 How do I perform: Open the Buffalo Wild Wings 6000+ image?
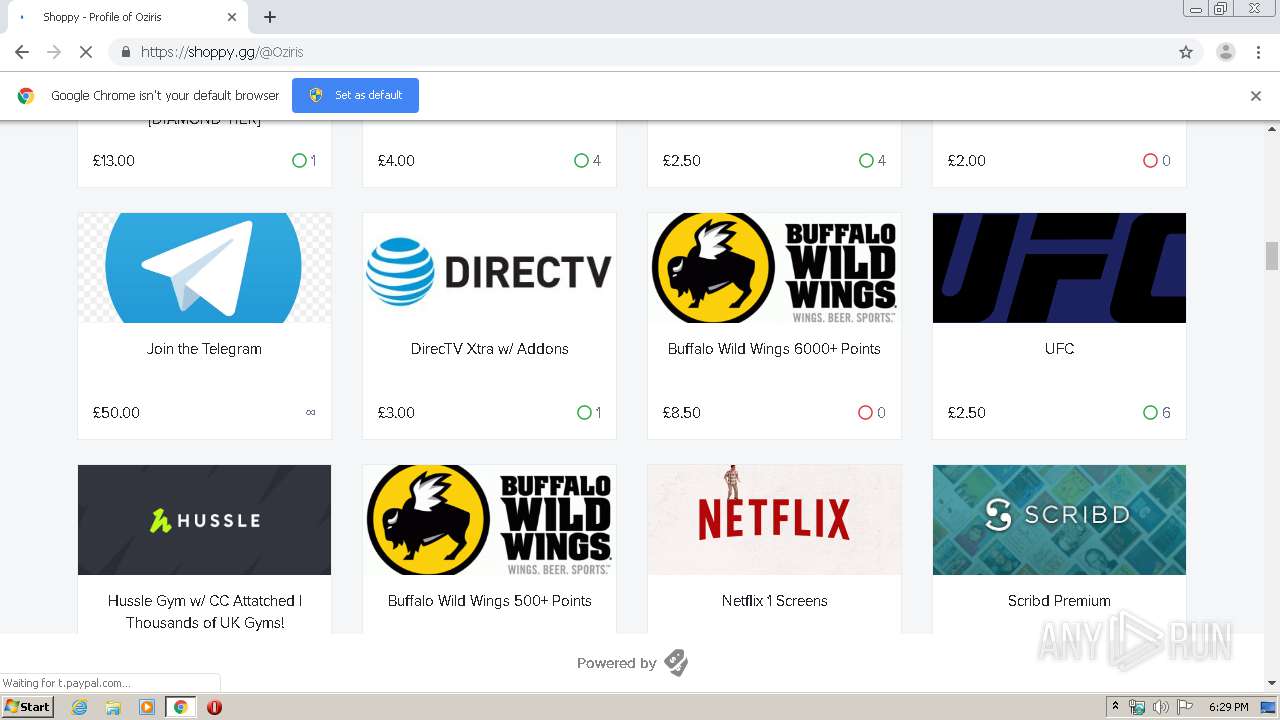point(774,268)
